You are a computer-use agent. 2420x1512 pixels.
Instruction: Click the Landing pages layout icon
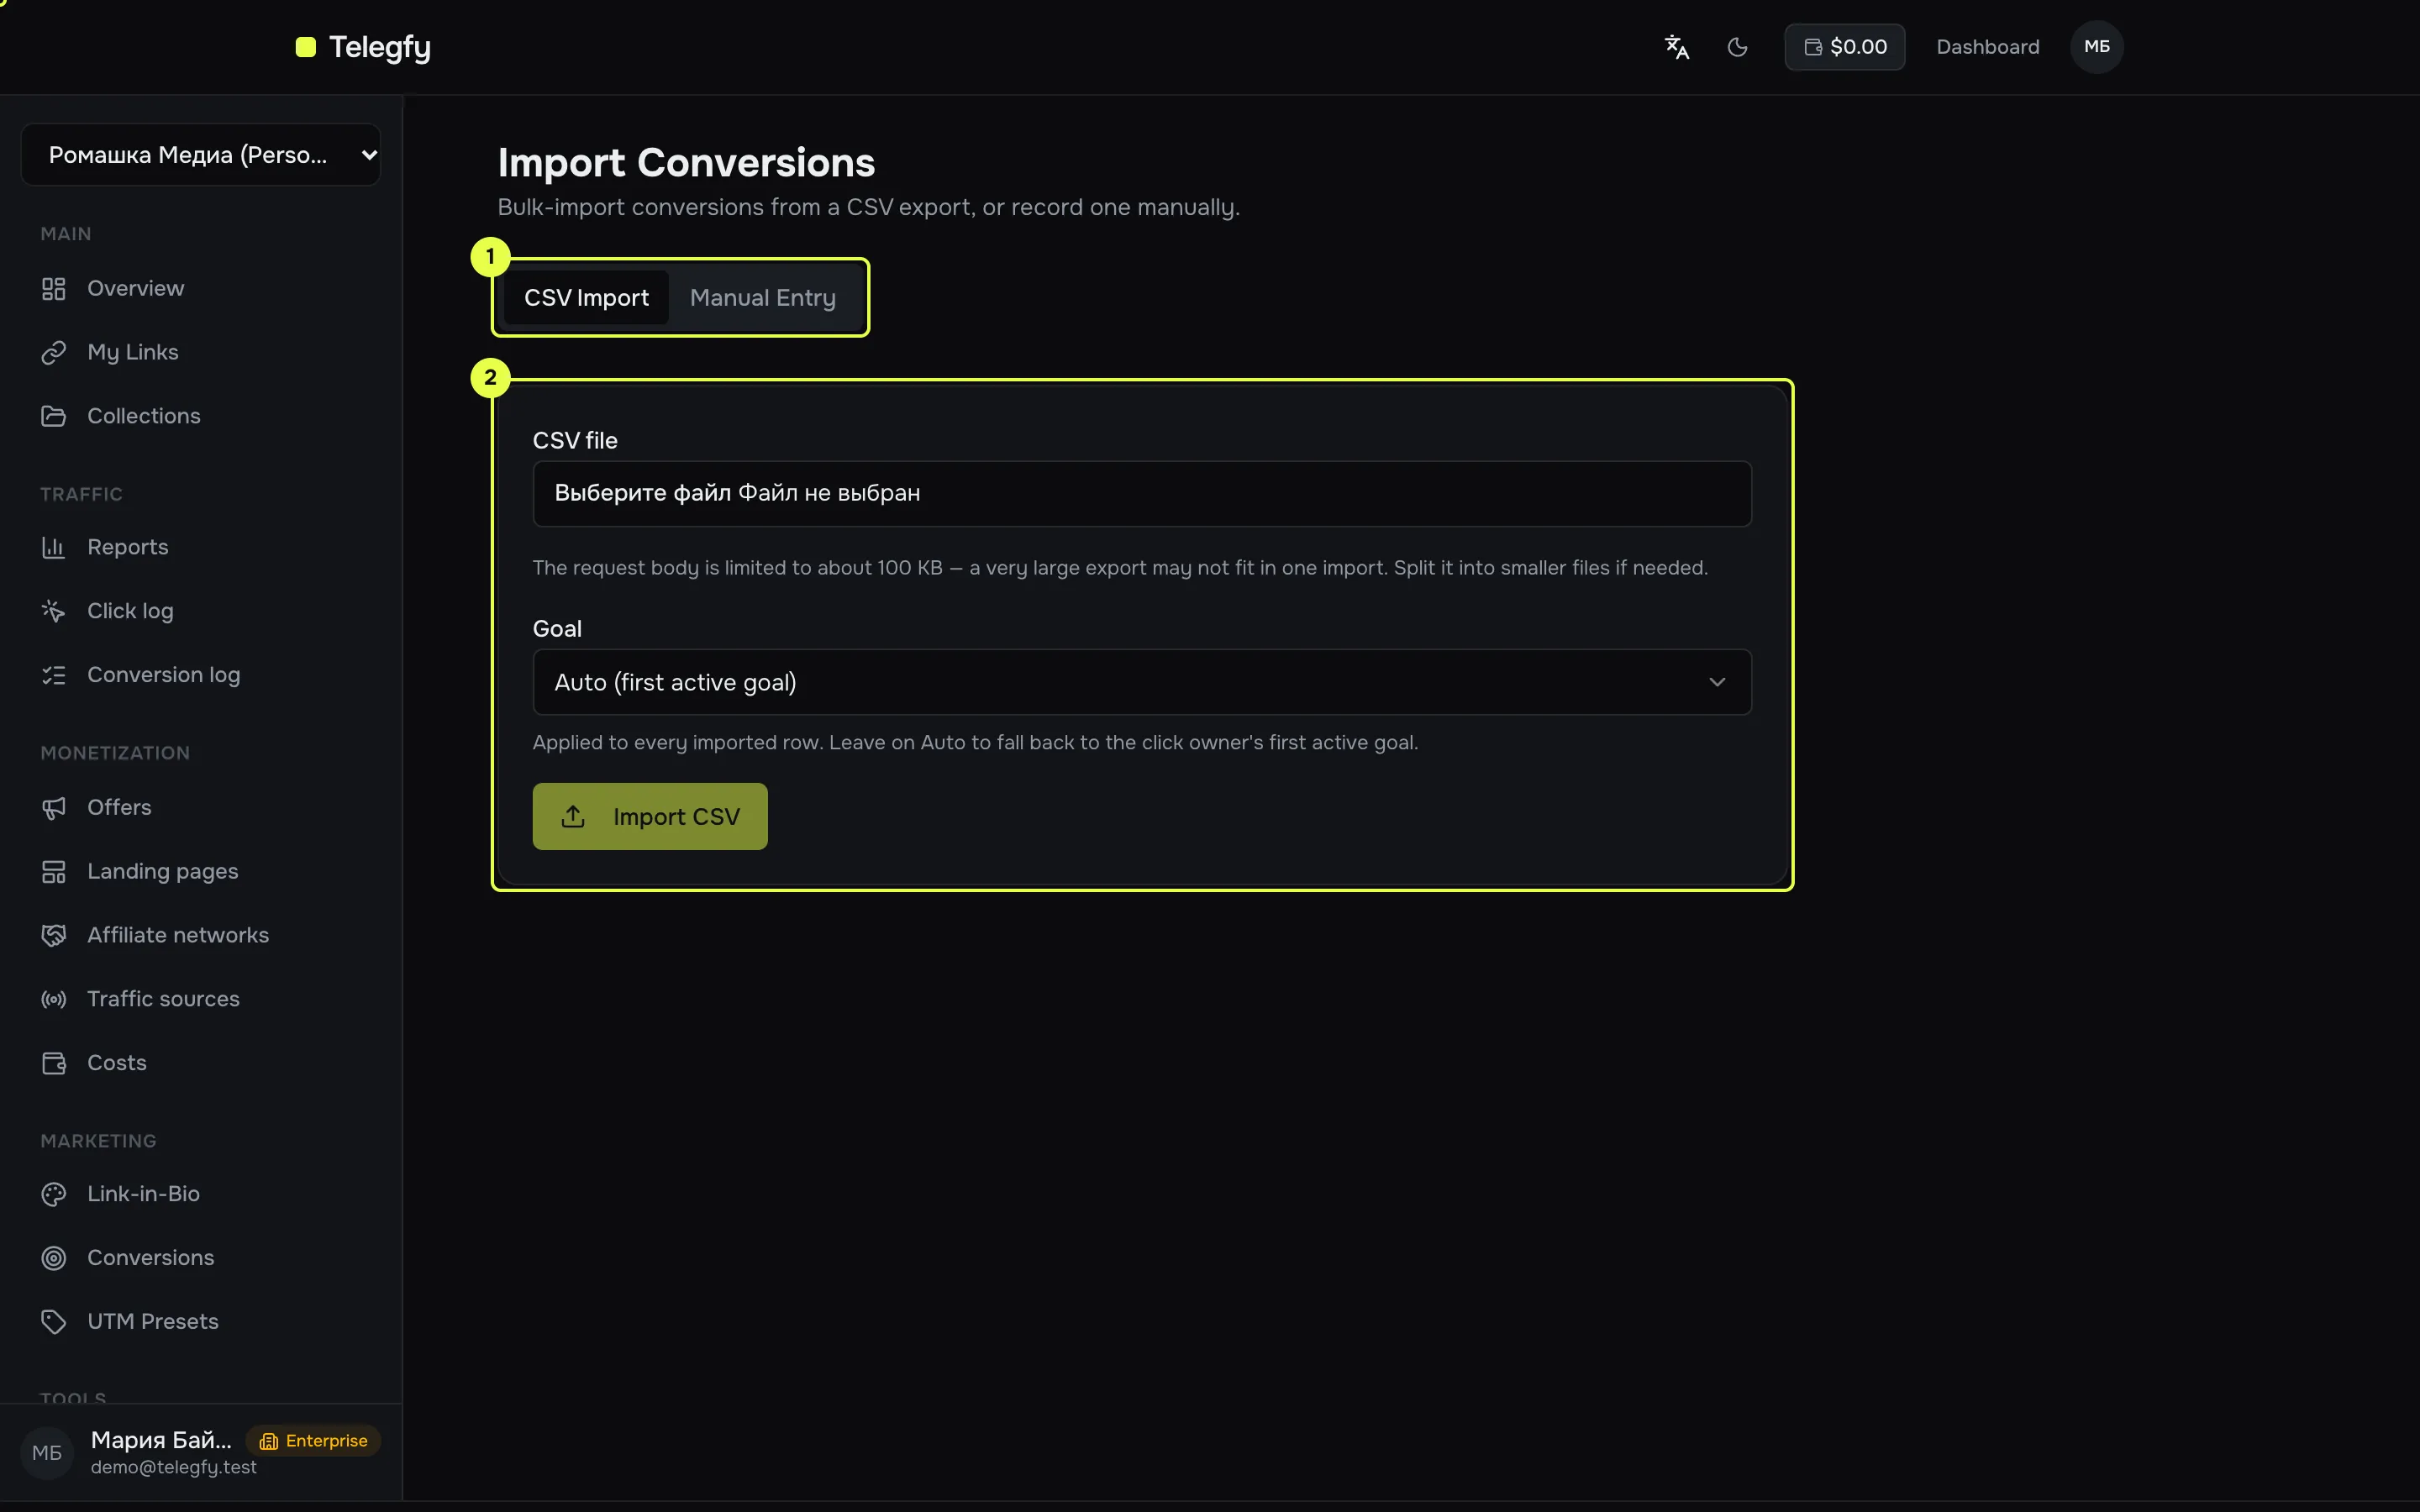[x=53, y=872]
